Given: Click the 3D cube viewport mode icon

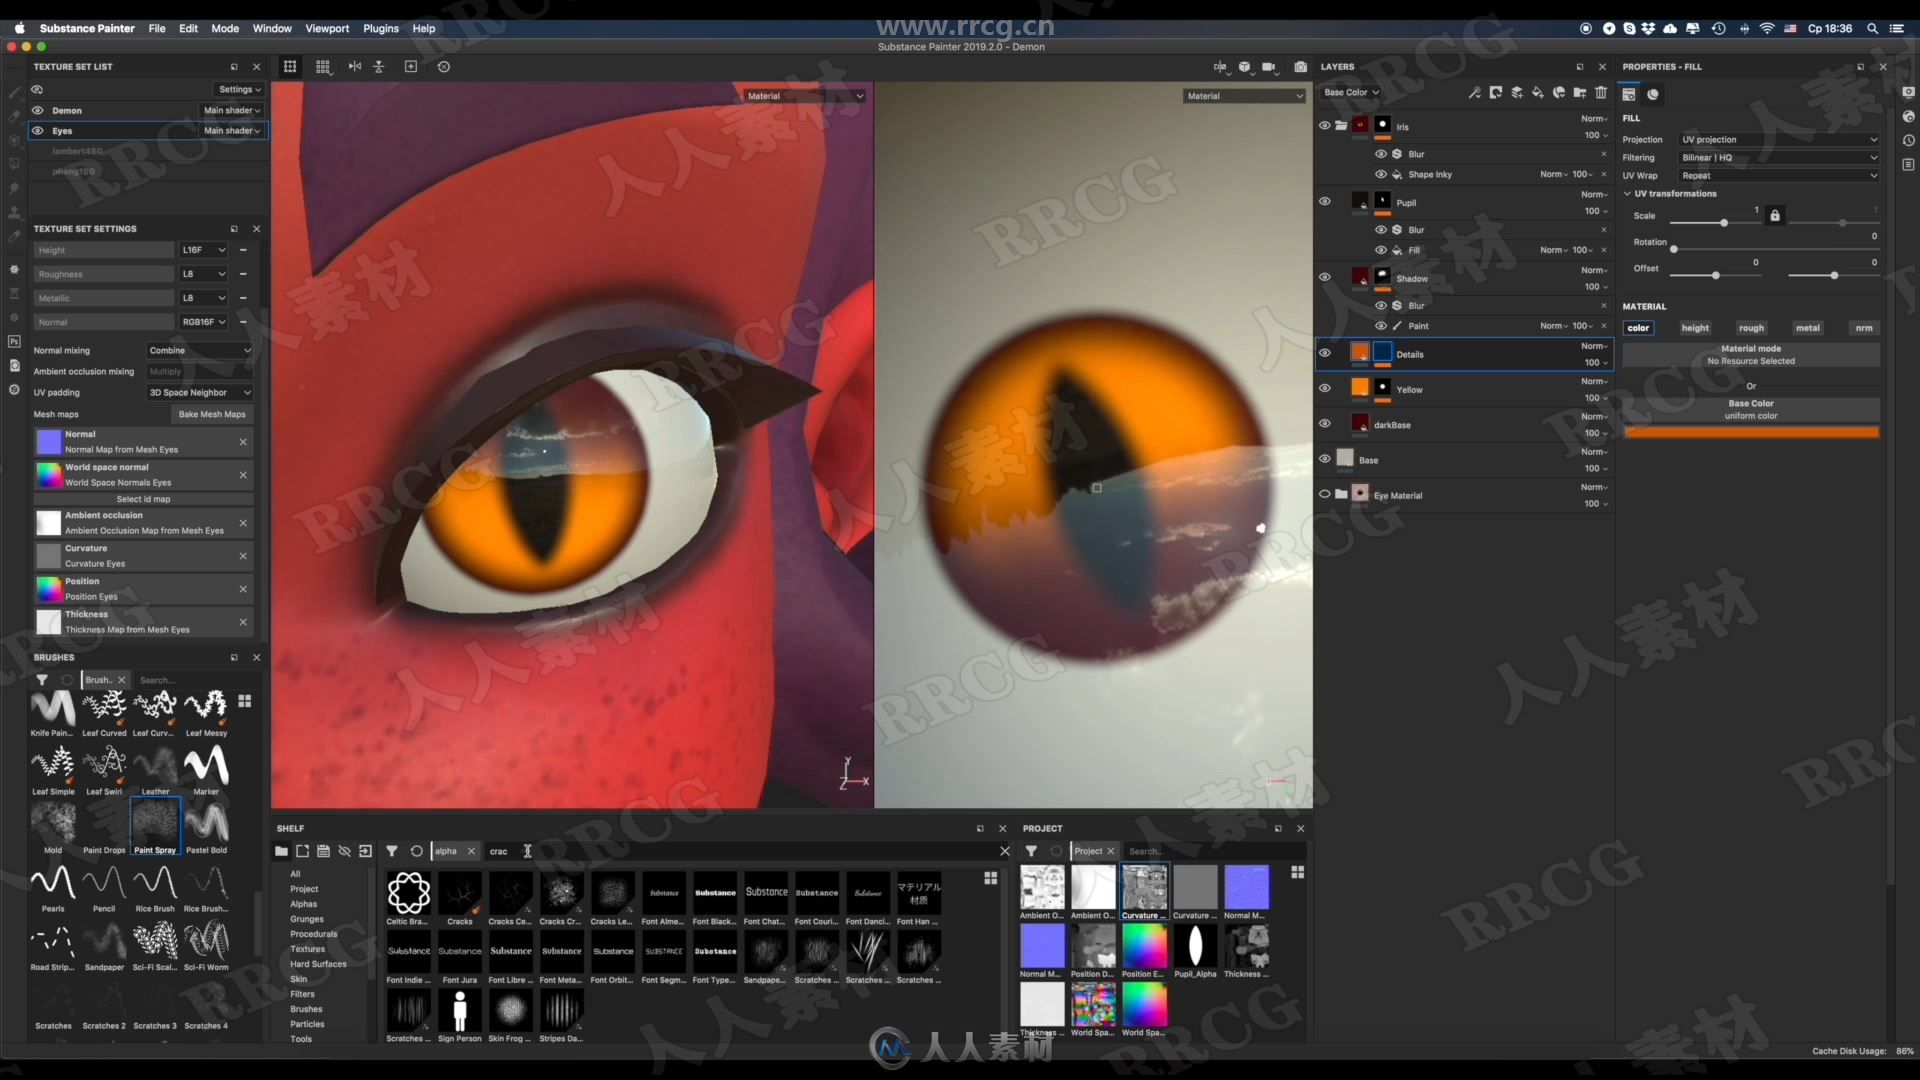Looking at the screenshot, I should coord(1244,67).
